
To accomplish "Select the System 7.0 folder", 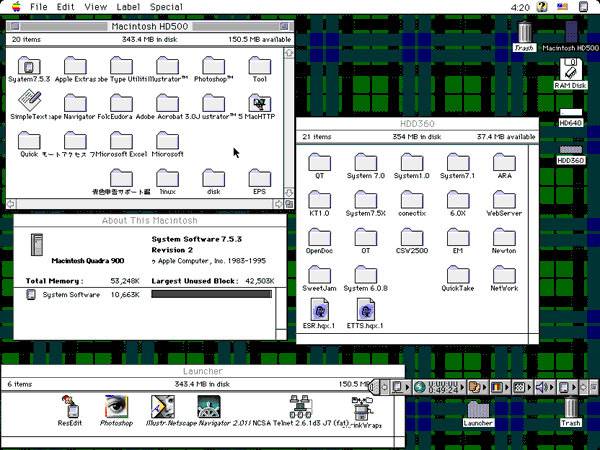I will pos(365,162).
